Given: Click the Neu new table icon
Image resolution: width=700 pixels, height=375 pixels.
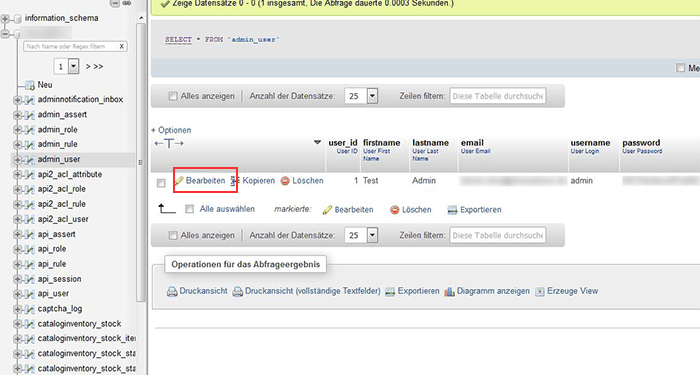Looking at the screenshot, I should 30,85.
